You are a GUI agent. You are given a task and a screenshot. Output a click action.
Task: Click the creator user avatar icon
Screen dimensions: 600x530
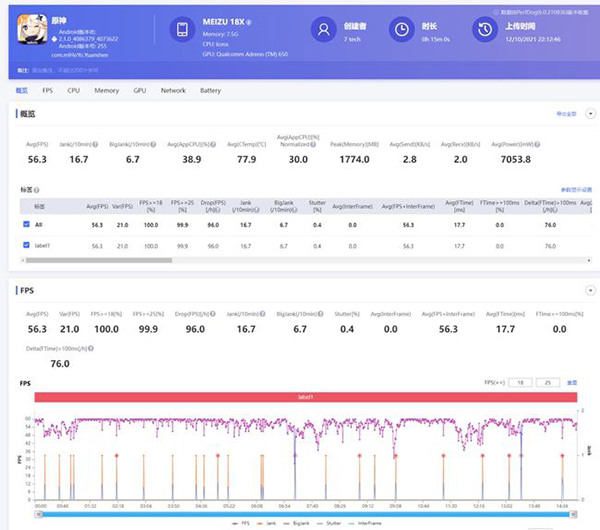point(323,31)
